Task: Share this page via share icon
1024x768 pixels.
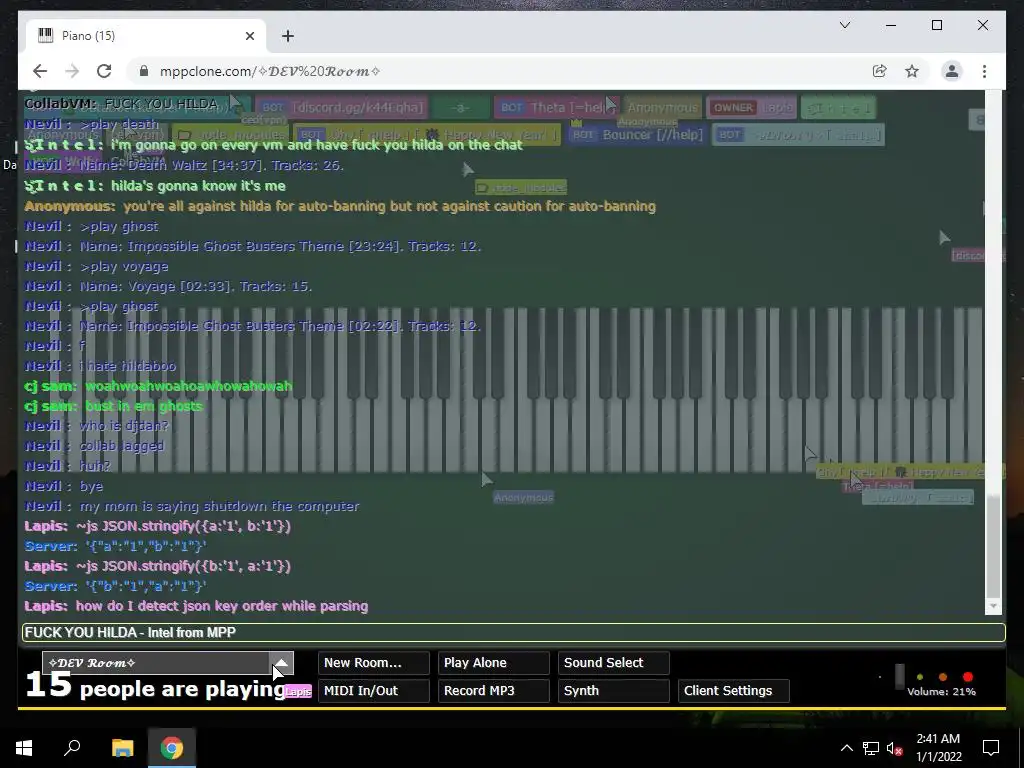Action: click(x=880, y=71)
